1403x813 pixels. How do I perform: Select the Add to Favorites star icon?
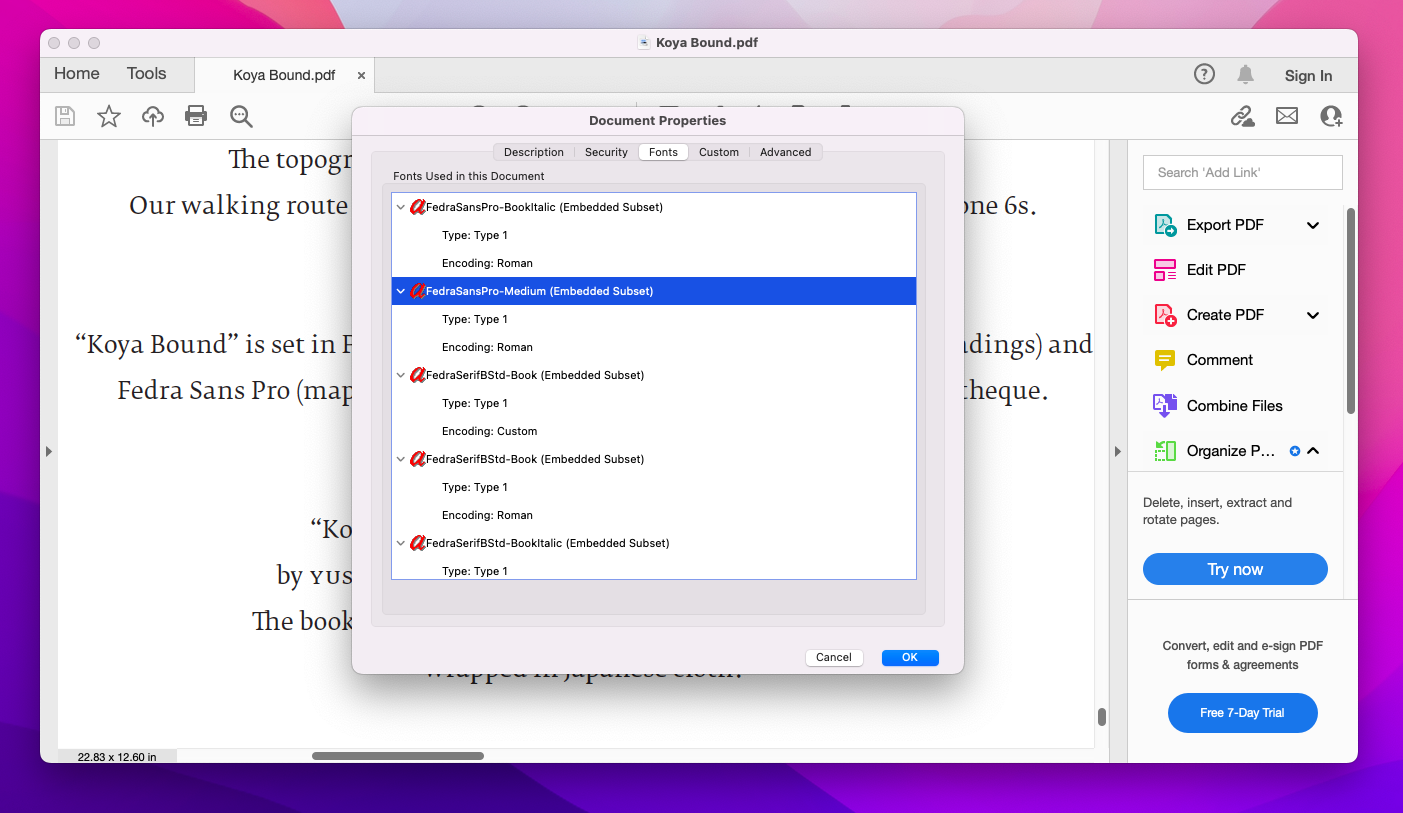tap(108, 116)
